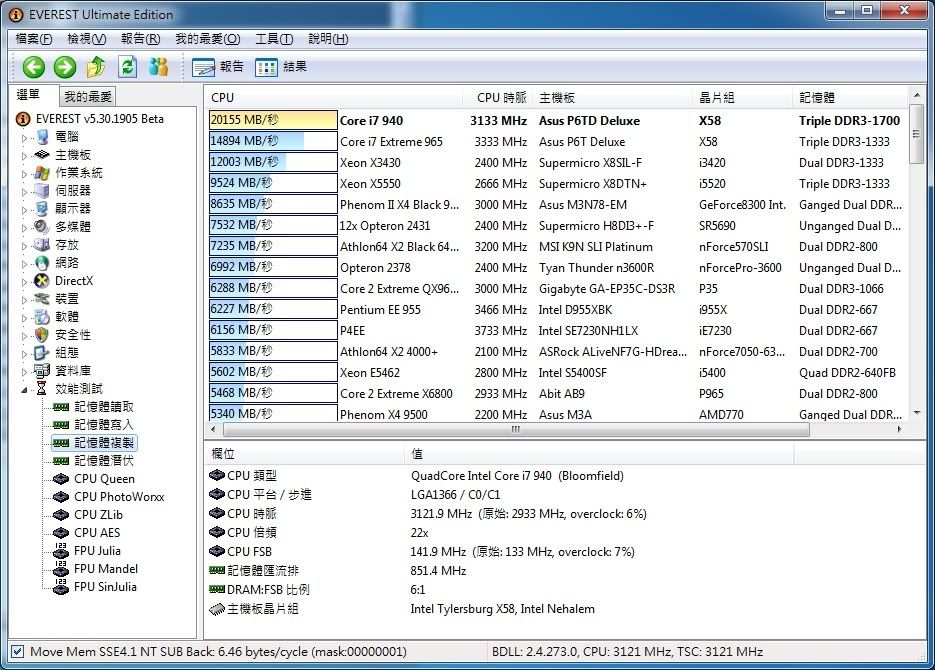Open user management people icon in toolbar
The width and height of the screenshot is (935, 670).
[158, 67]
